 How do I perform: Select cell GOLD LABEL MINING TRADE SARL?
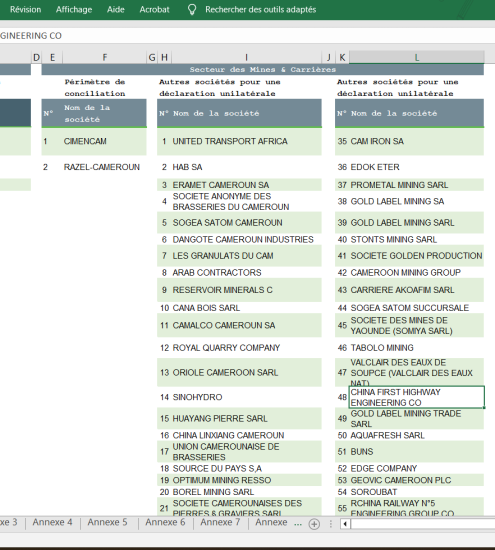coord(417,418)
